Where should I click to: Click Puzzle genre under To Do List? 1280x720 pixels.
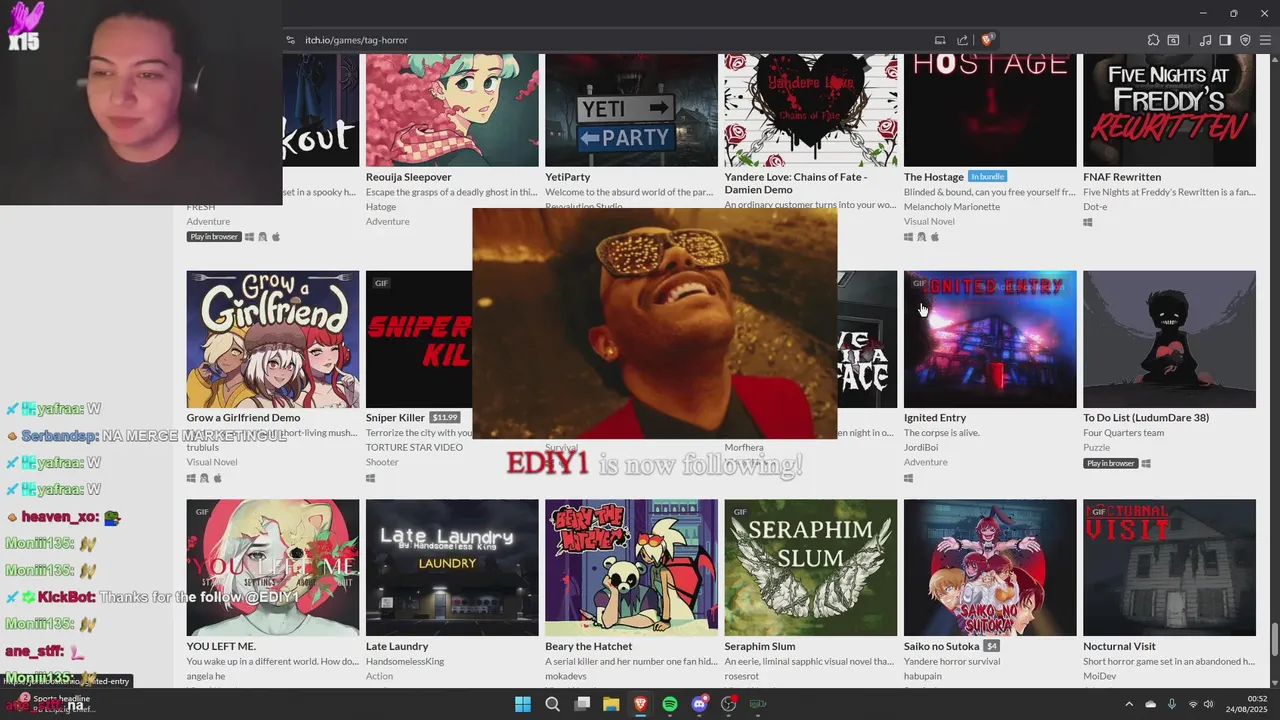tap(1097, 448)
